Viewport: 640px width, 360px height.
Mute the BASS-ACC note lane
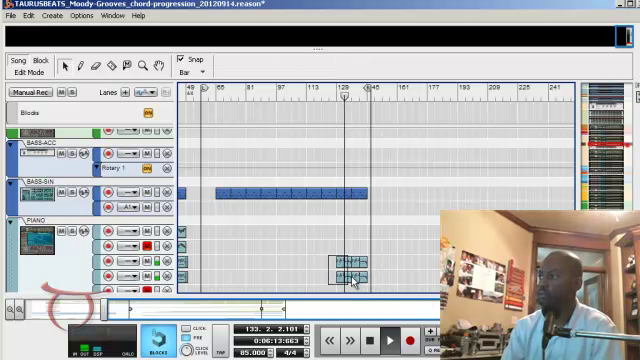pos(147,153)
